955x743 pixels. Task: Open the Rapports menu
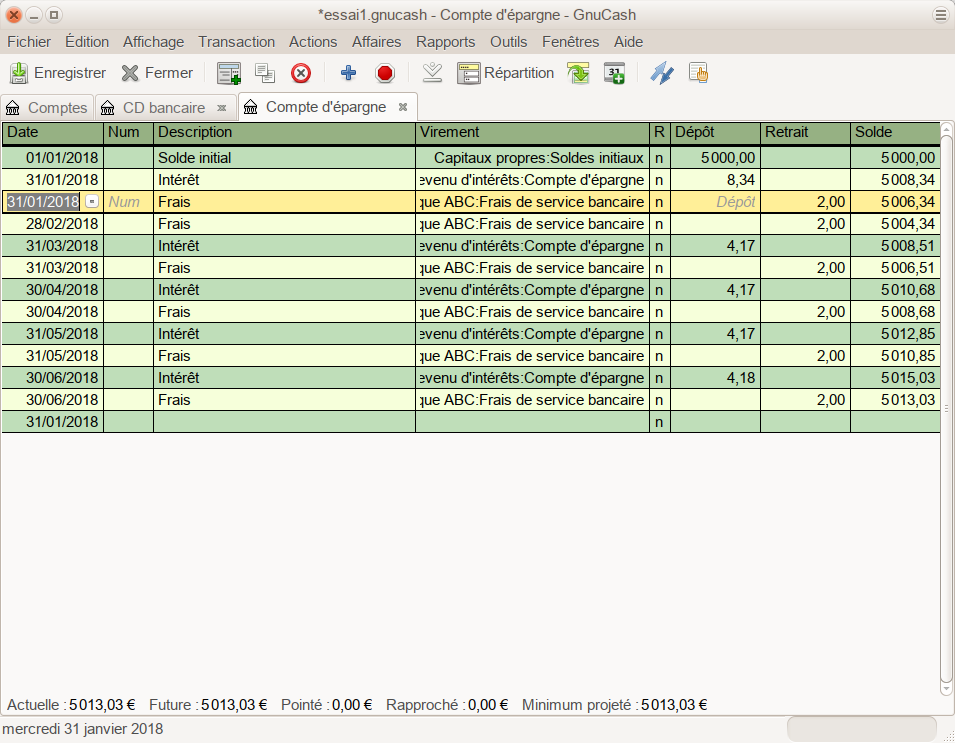[445, 42]
